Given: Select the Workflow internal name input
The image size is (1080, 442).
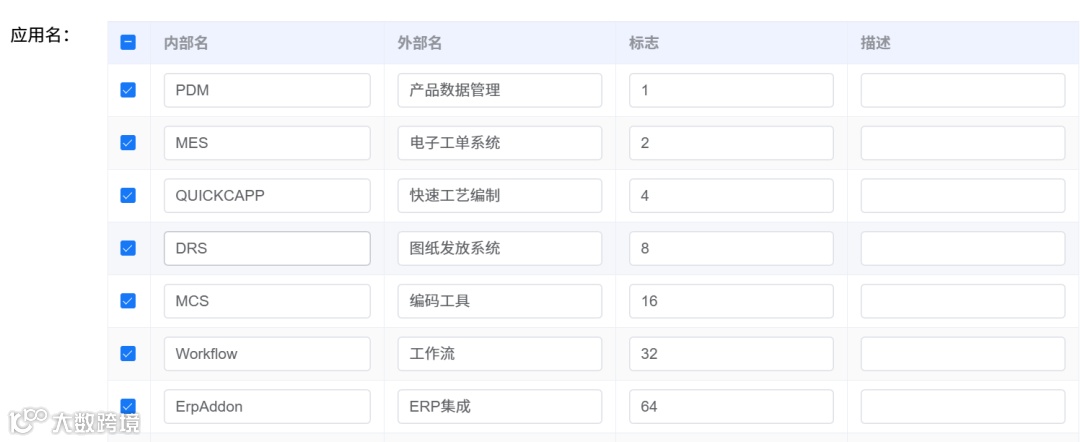Looking at the screenshot, I should (267, 353).
